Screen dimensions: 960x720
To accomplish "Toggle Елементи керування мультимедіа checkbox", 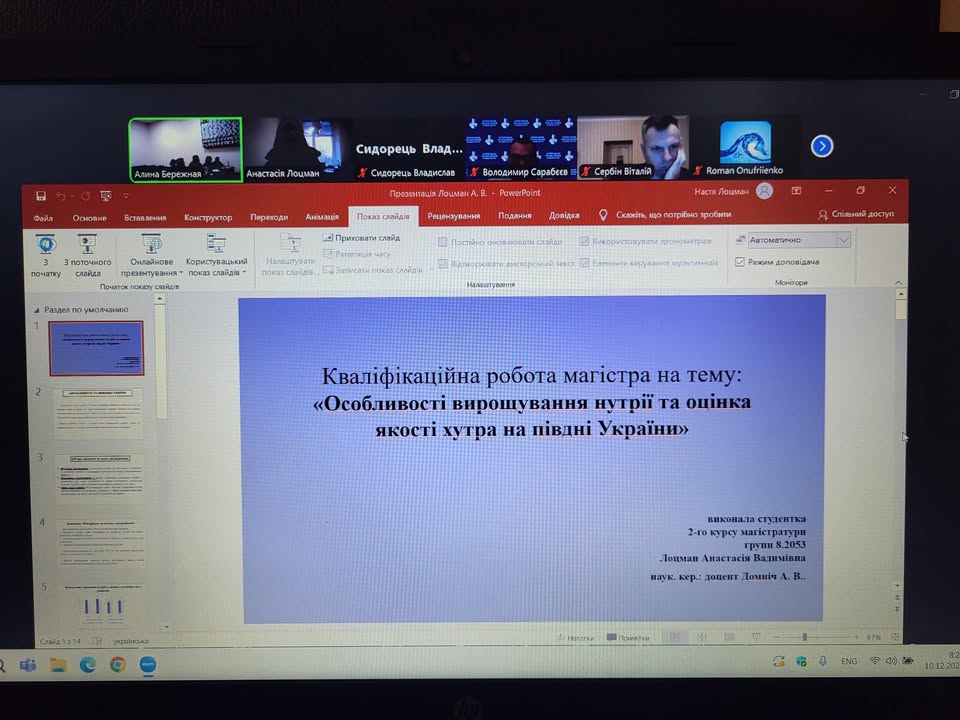I will point(584,263).
